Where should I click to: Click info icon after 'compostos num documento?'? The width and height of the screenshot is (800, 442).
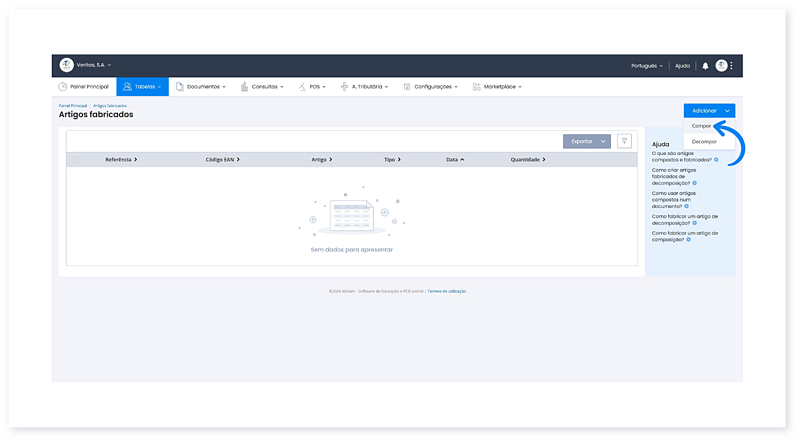687,206
